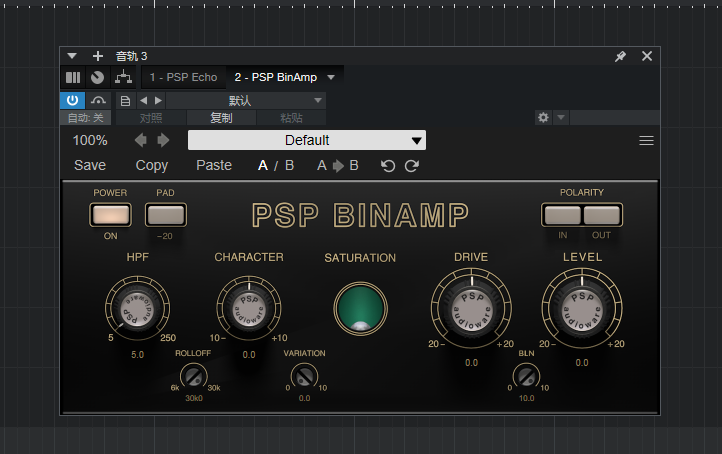
Task: Switch POLARITY OUT button
Action: coord(602,215)
